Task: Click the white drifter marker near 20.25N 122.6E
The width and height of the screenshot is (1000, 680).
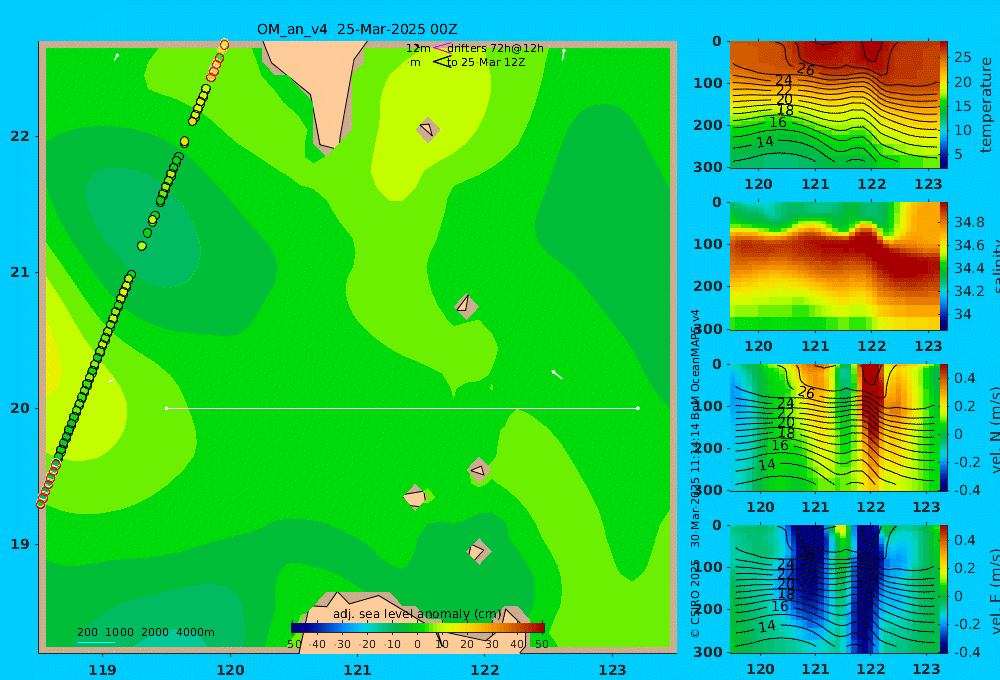Action: pyautogui.click(x=557, y=374)
